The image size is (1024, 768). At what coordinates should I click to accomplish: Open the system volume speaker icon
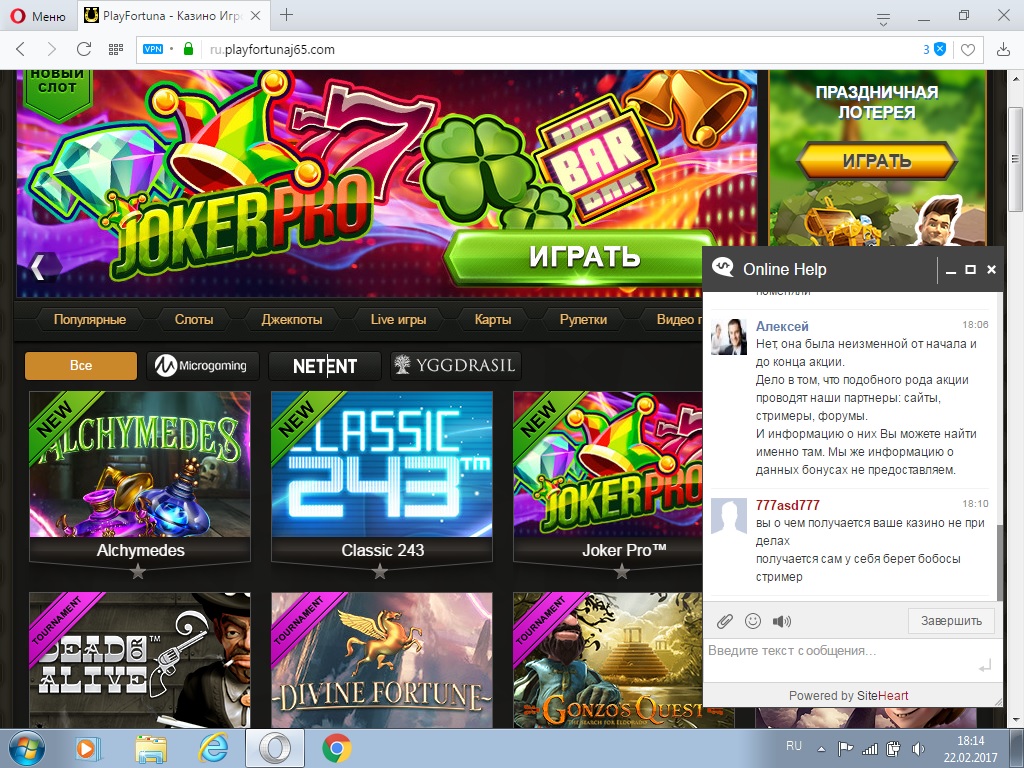(919, 749)
